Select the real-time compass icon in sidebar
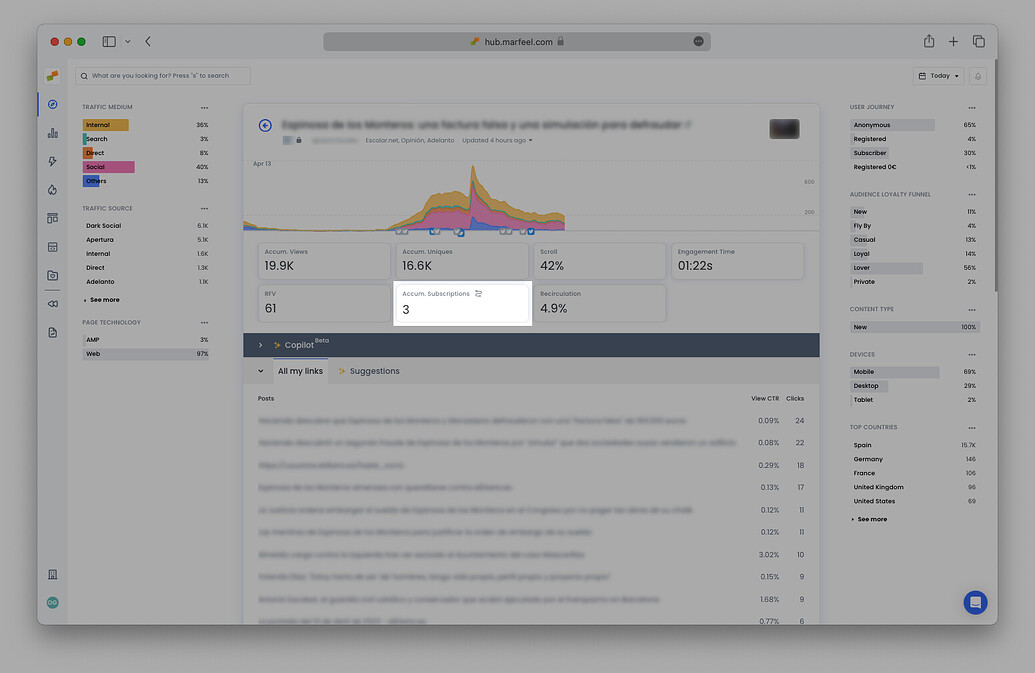1035x673 pixels. [x=52, y=104]
